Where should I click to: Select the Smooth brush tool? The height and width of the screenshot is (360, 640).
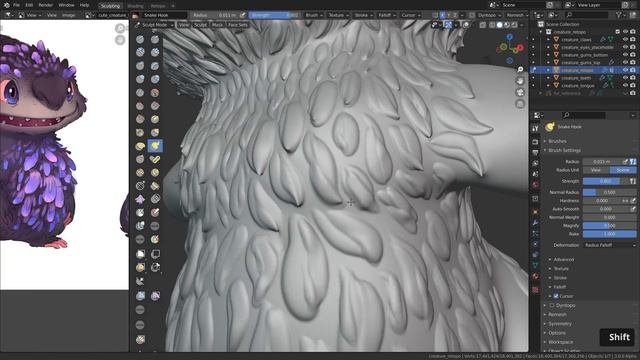pyautogui.click(x=155, y=93)
